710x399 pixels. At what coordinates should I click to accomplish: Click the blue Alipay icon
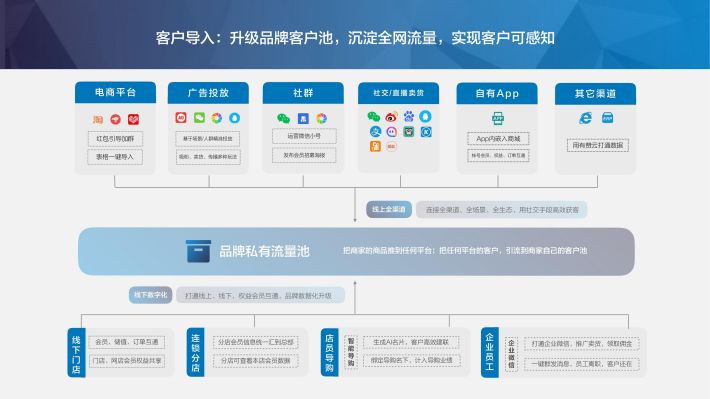click(x=375, y=132)
